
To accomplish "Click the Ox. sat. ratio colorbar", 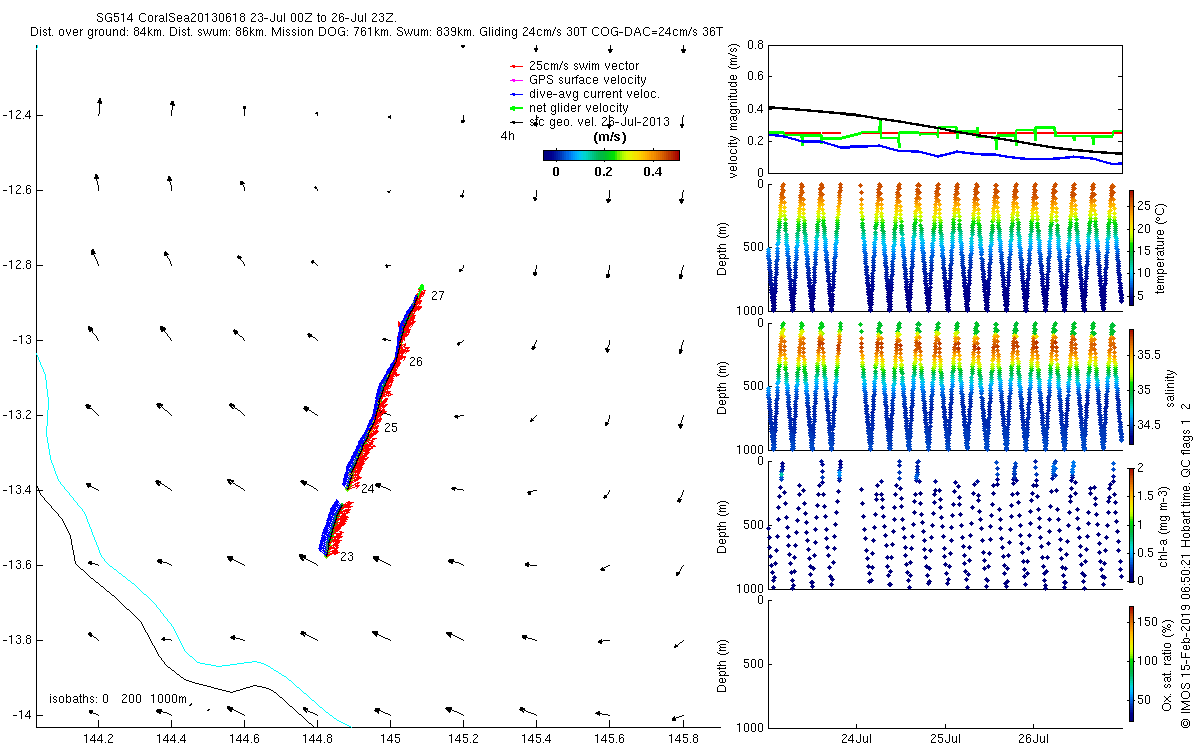I will (1131, 663).
